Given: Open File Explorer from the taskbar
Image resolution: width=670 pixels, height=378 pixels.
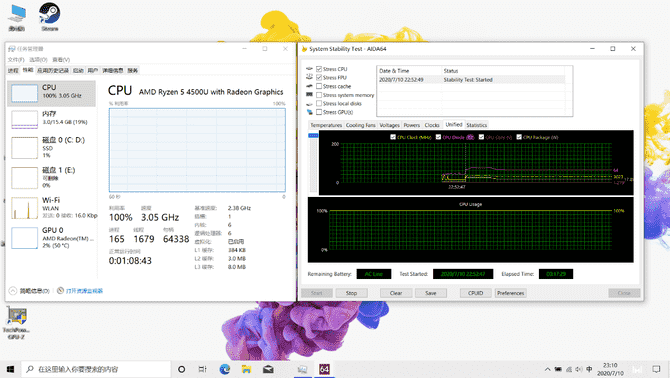Looking at the screenshot, I should click(246, 369).
